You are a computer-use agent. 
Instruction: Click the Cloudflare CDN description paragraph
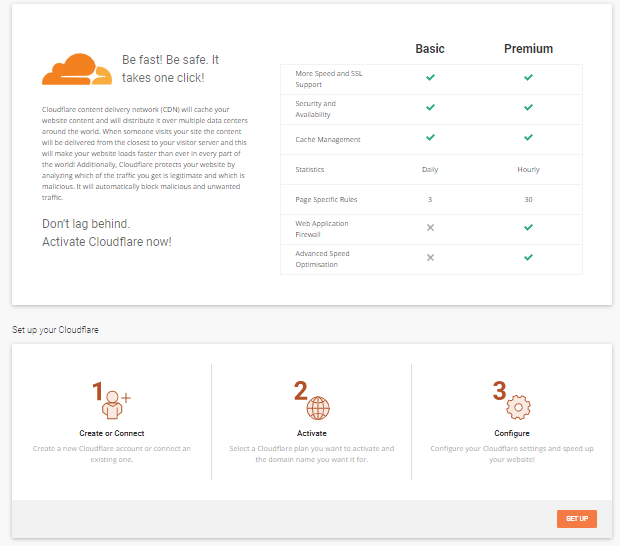coord(145,153)
